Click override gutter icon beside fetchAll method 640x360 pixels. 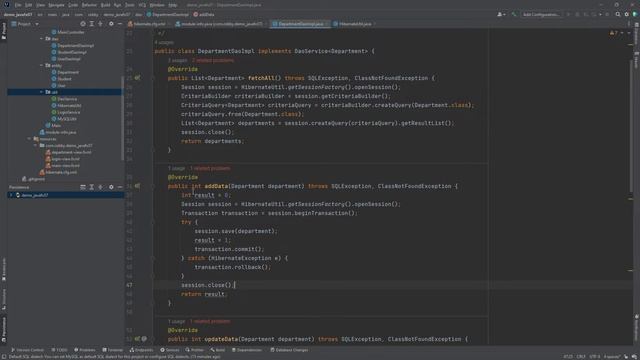(138, 78)
